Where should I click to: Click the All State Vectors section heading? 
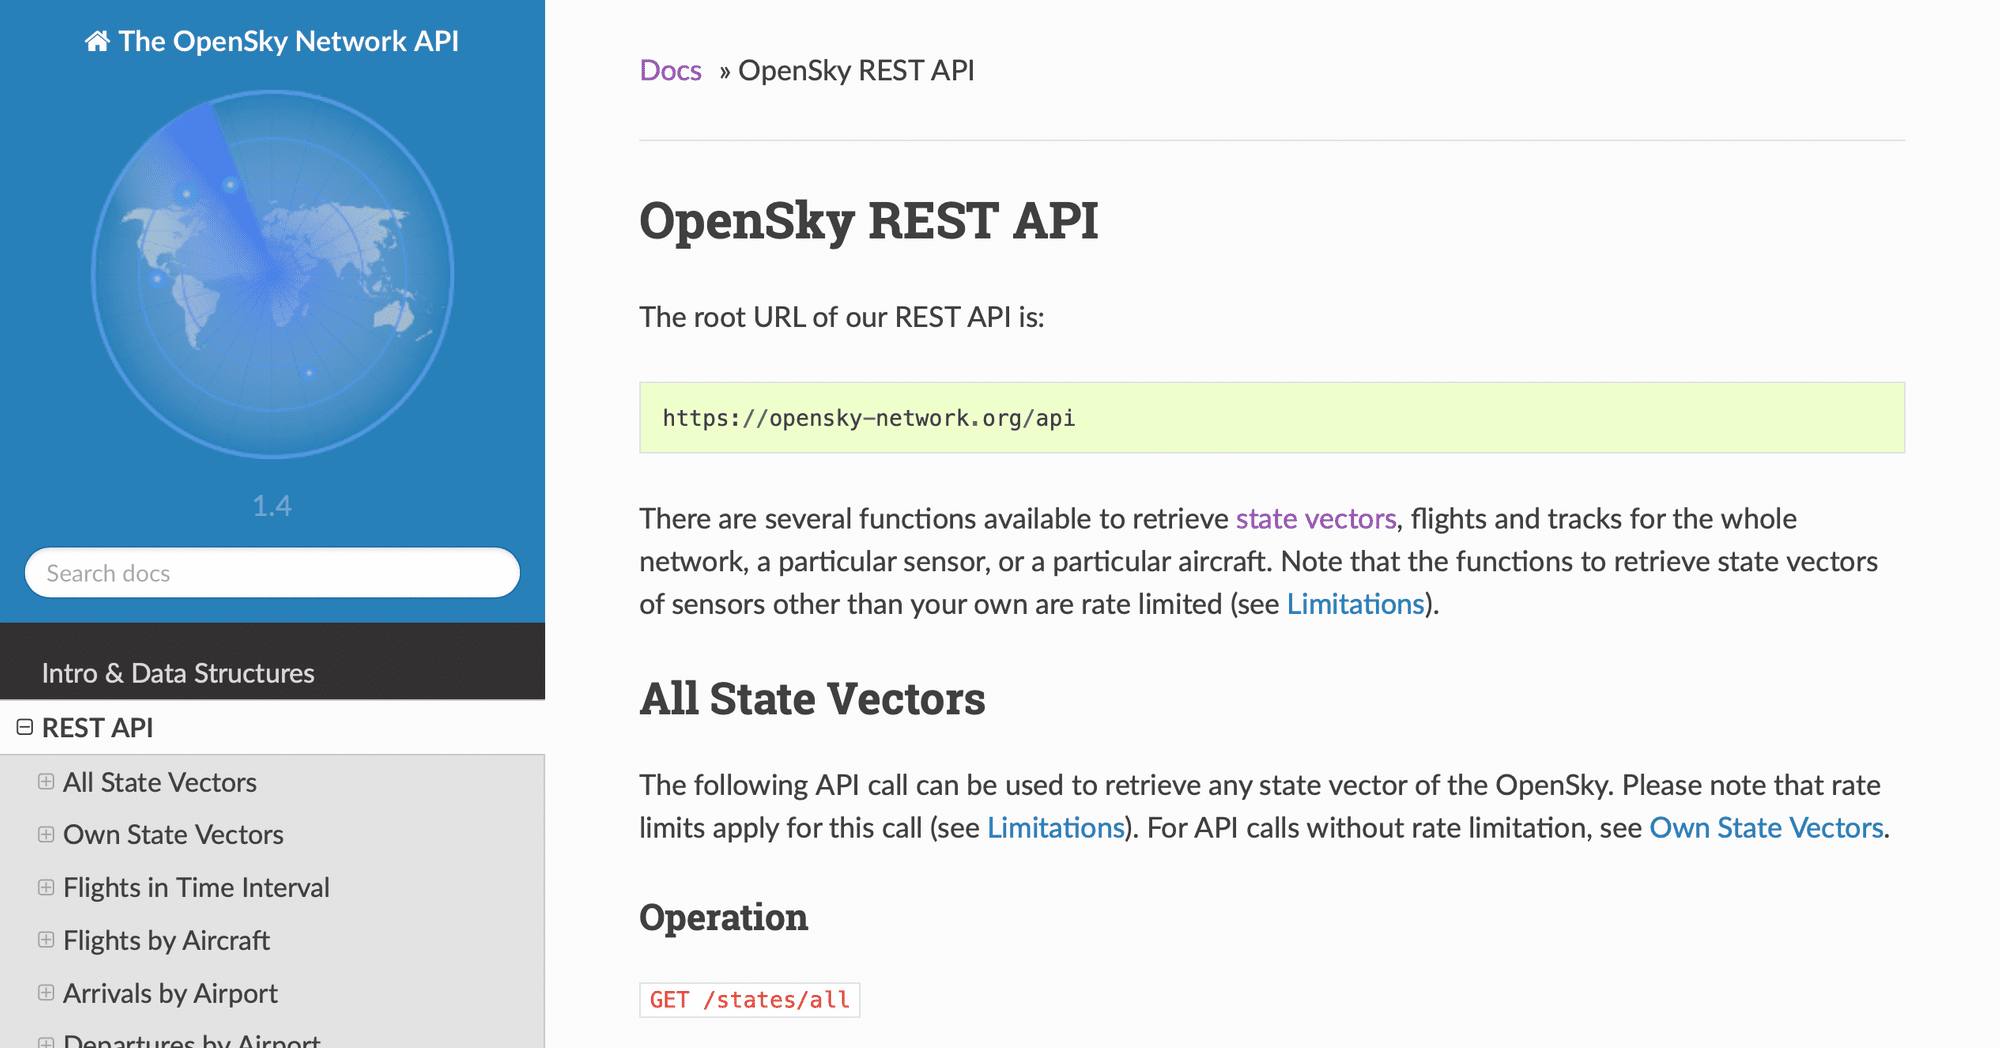(812, 699)
